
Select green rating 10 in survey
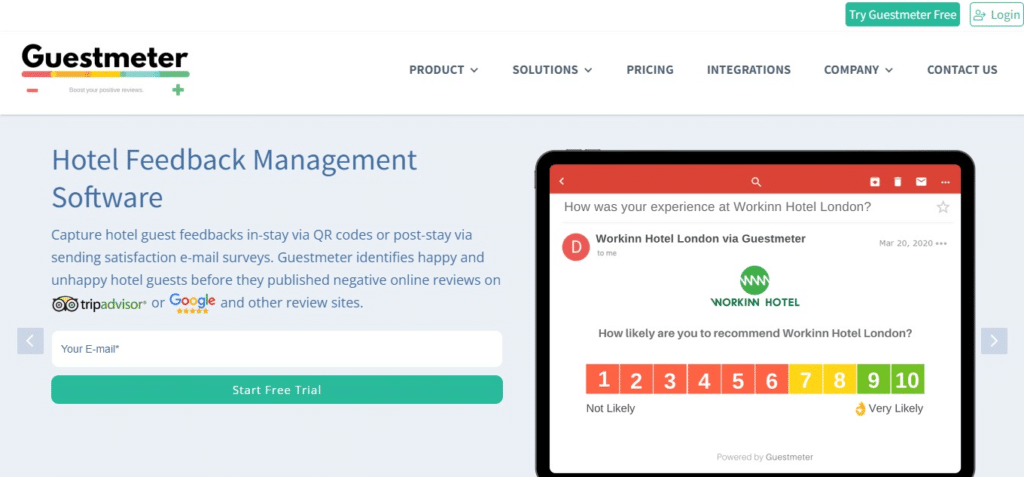coord(908,379)
